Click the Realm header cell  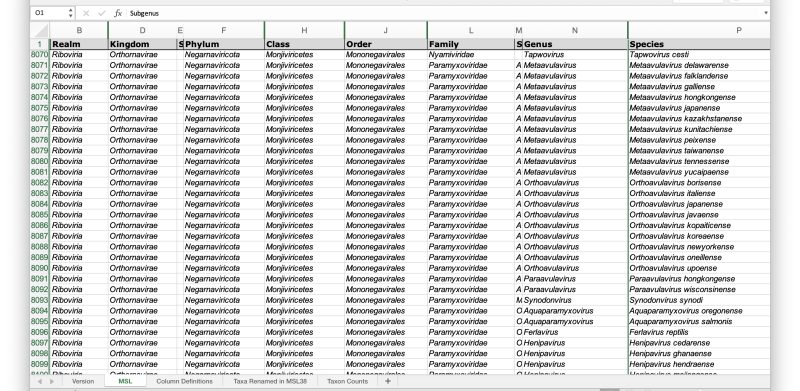click(79, 44)
